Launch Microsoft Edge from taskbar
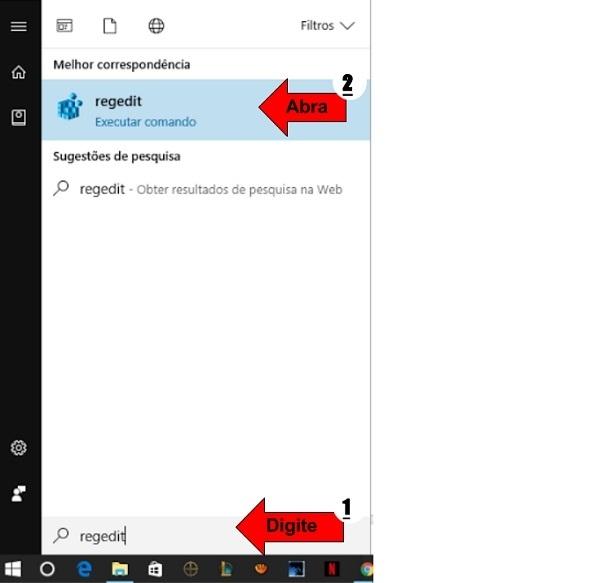This screenshot has height=583, width=600. tap(84, 569)
